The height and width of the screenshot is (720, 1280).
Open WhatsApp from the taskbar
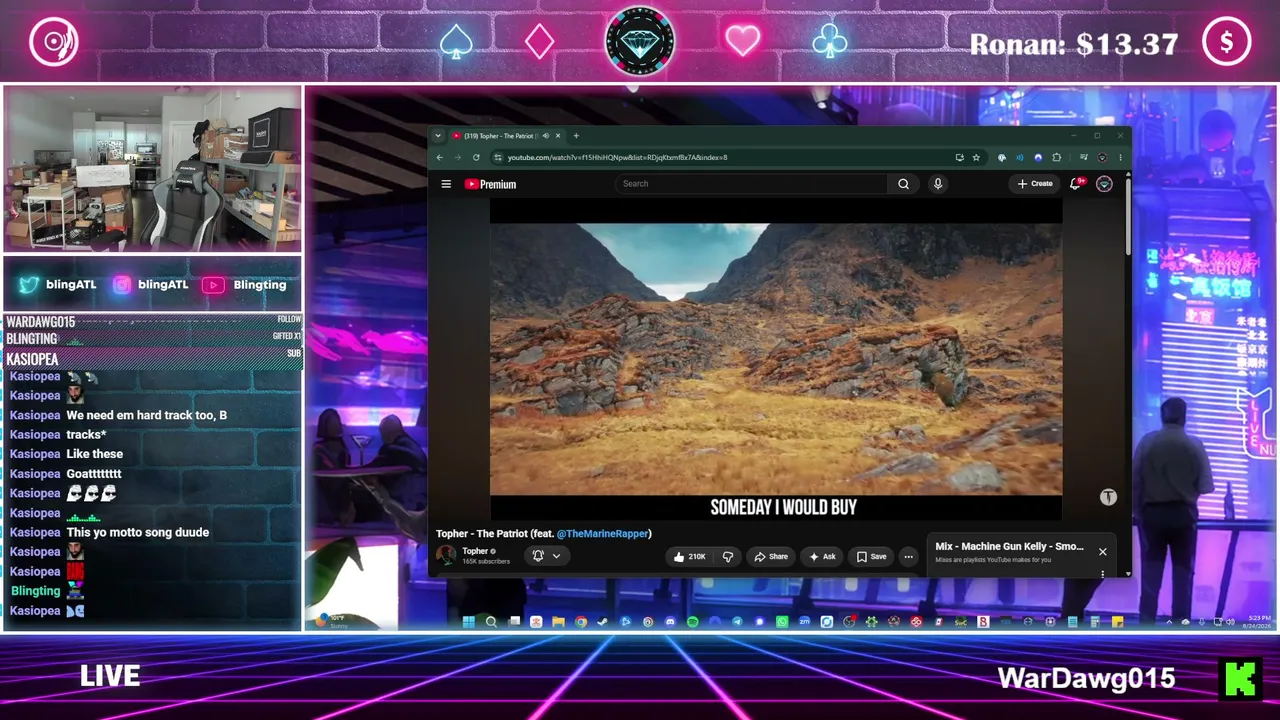782,622
